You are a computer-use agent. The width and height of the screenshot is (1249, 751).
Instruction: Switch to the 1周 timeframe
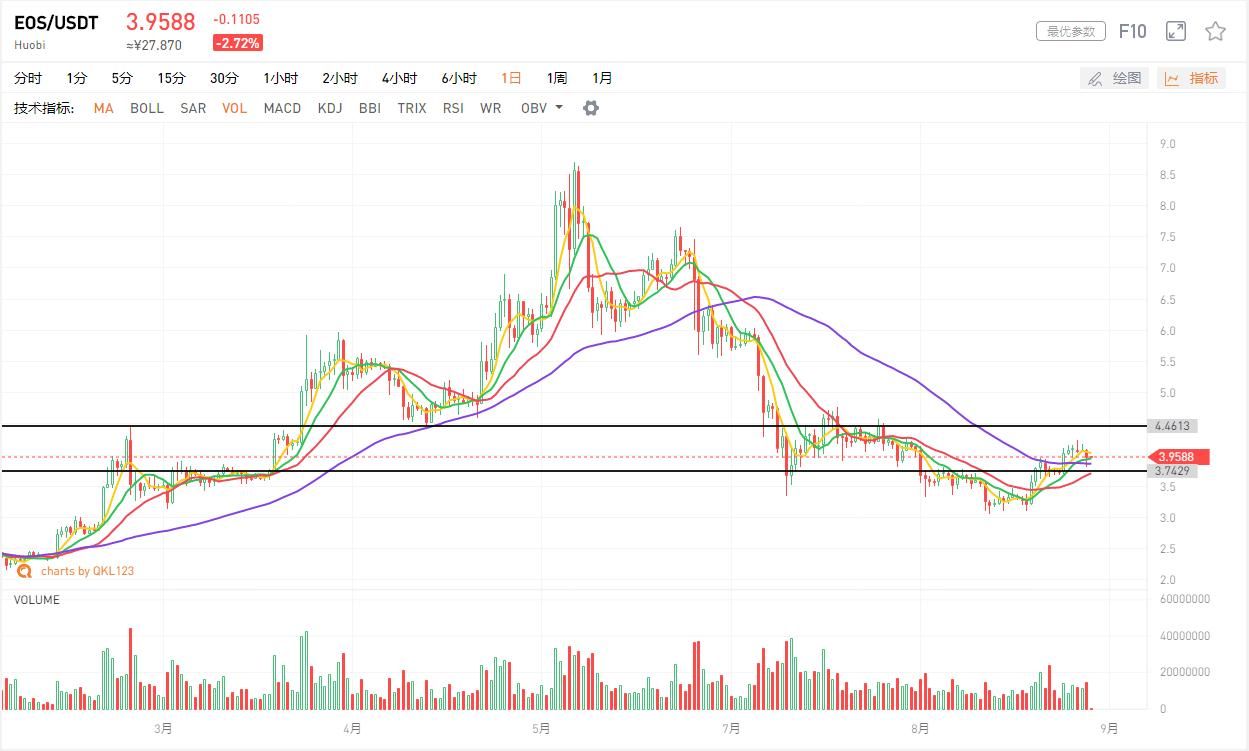(x=556, y=78)
